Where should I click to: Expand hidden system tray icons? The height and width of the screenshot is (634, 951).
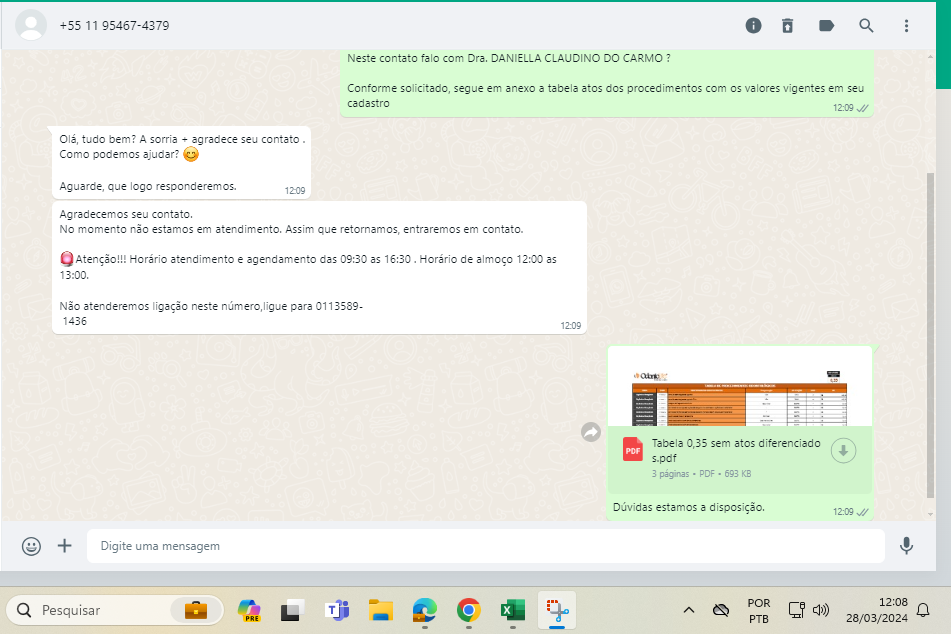(x=689, y=610)
